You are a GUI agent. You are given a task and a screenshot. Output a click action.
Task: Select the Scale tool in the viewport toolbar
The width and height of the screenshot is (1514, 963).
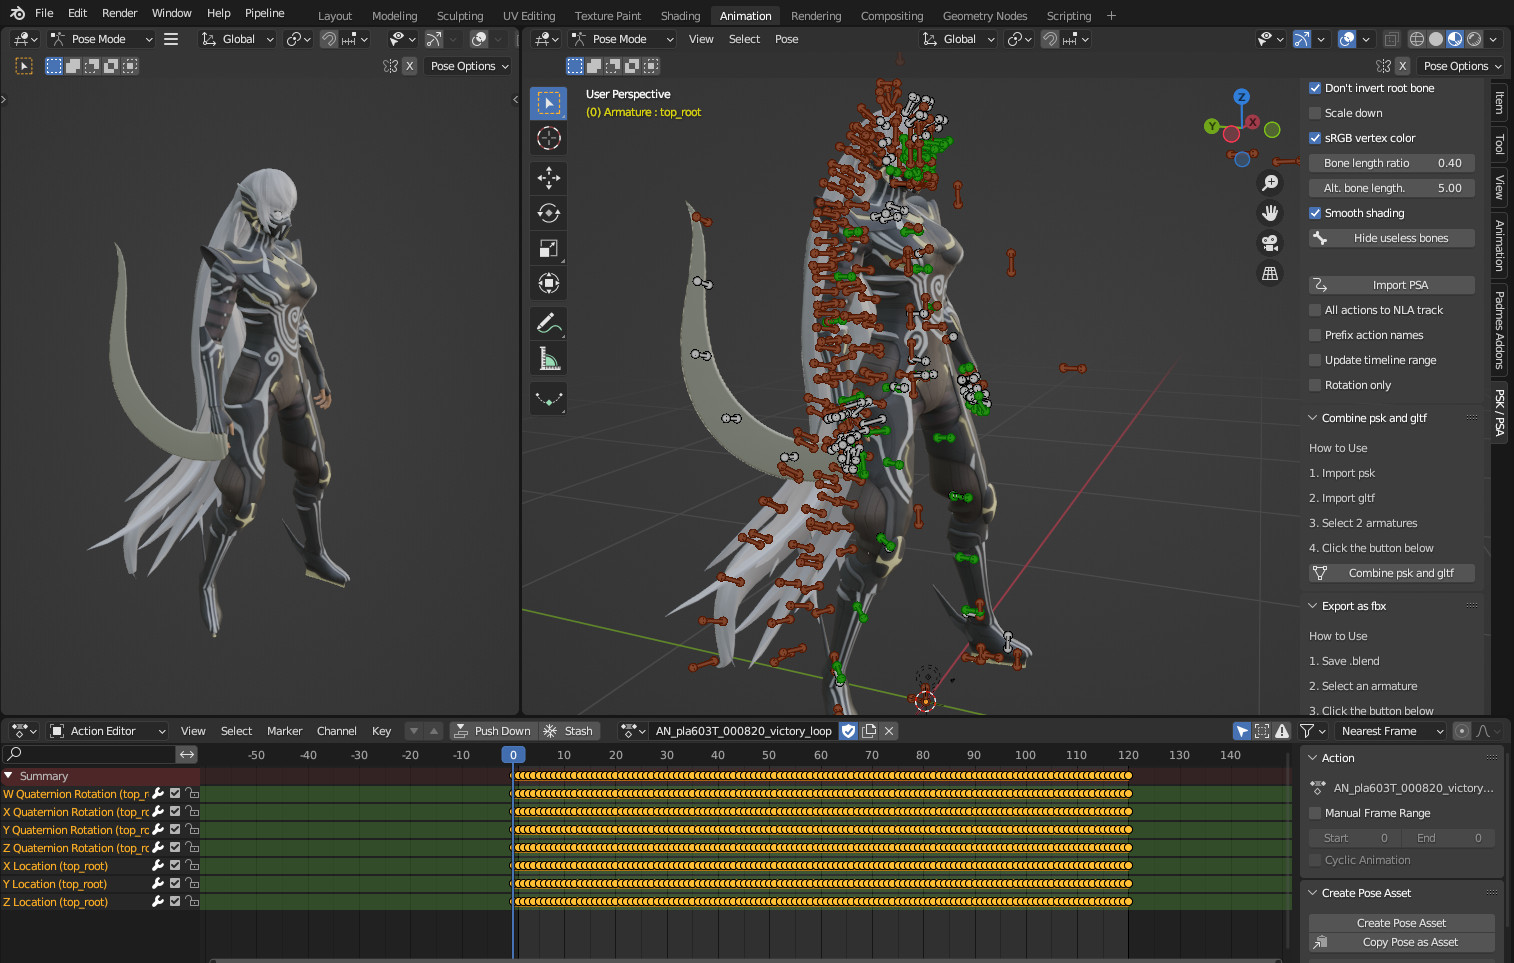point(548,247)
